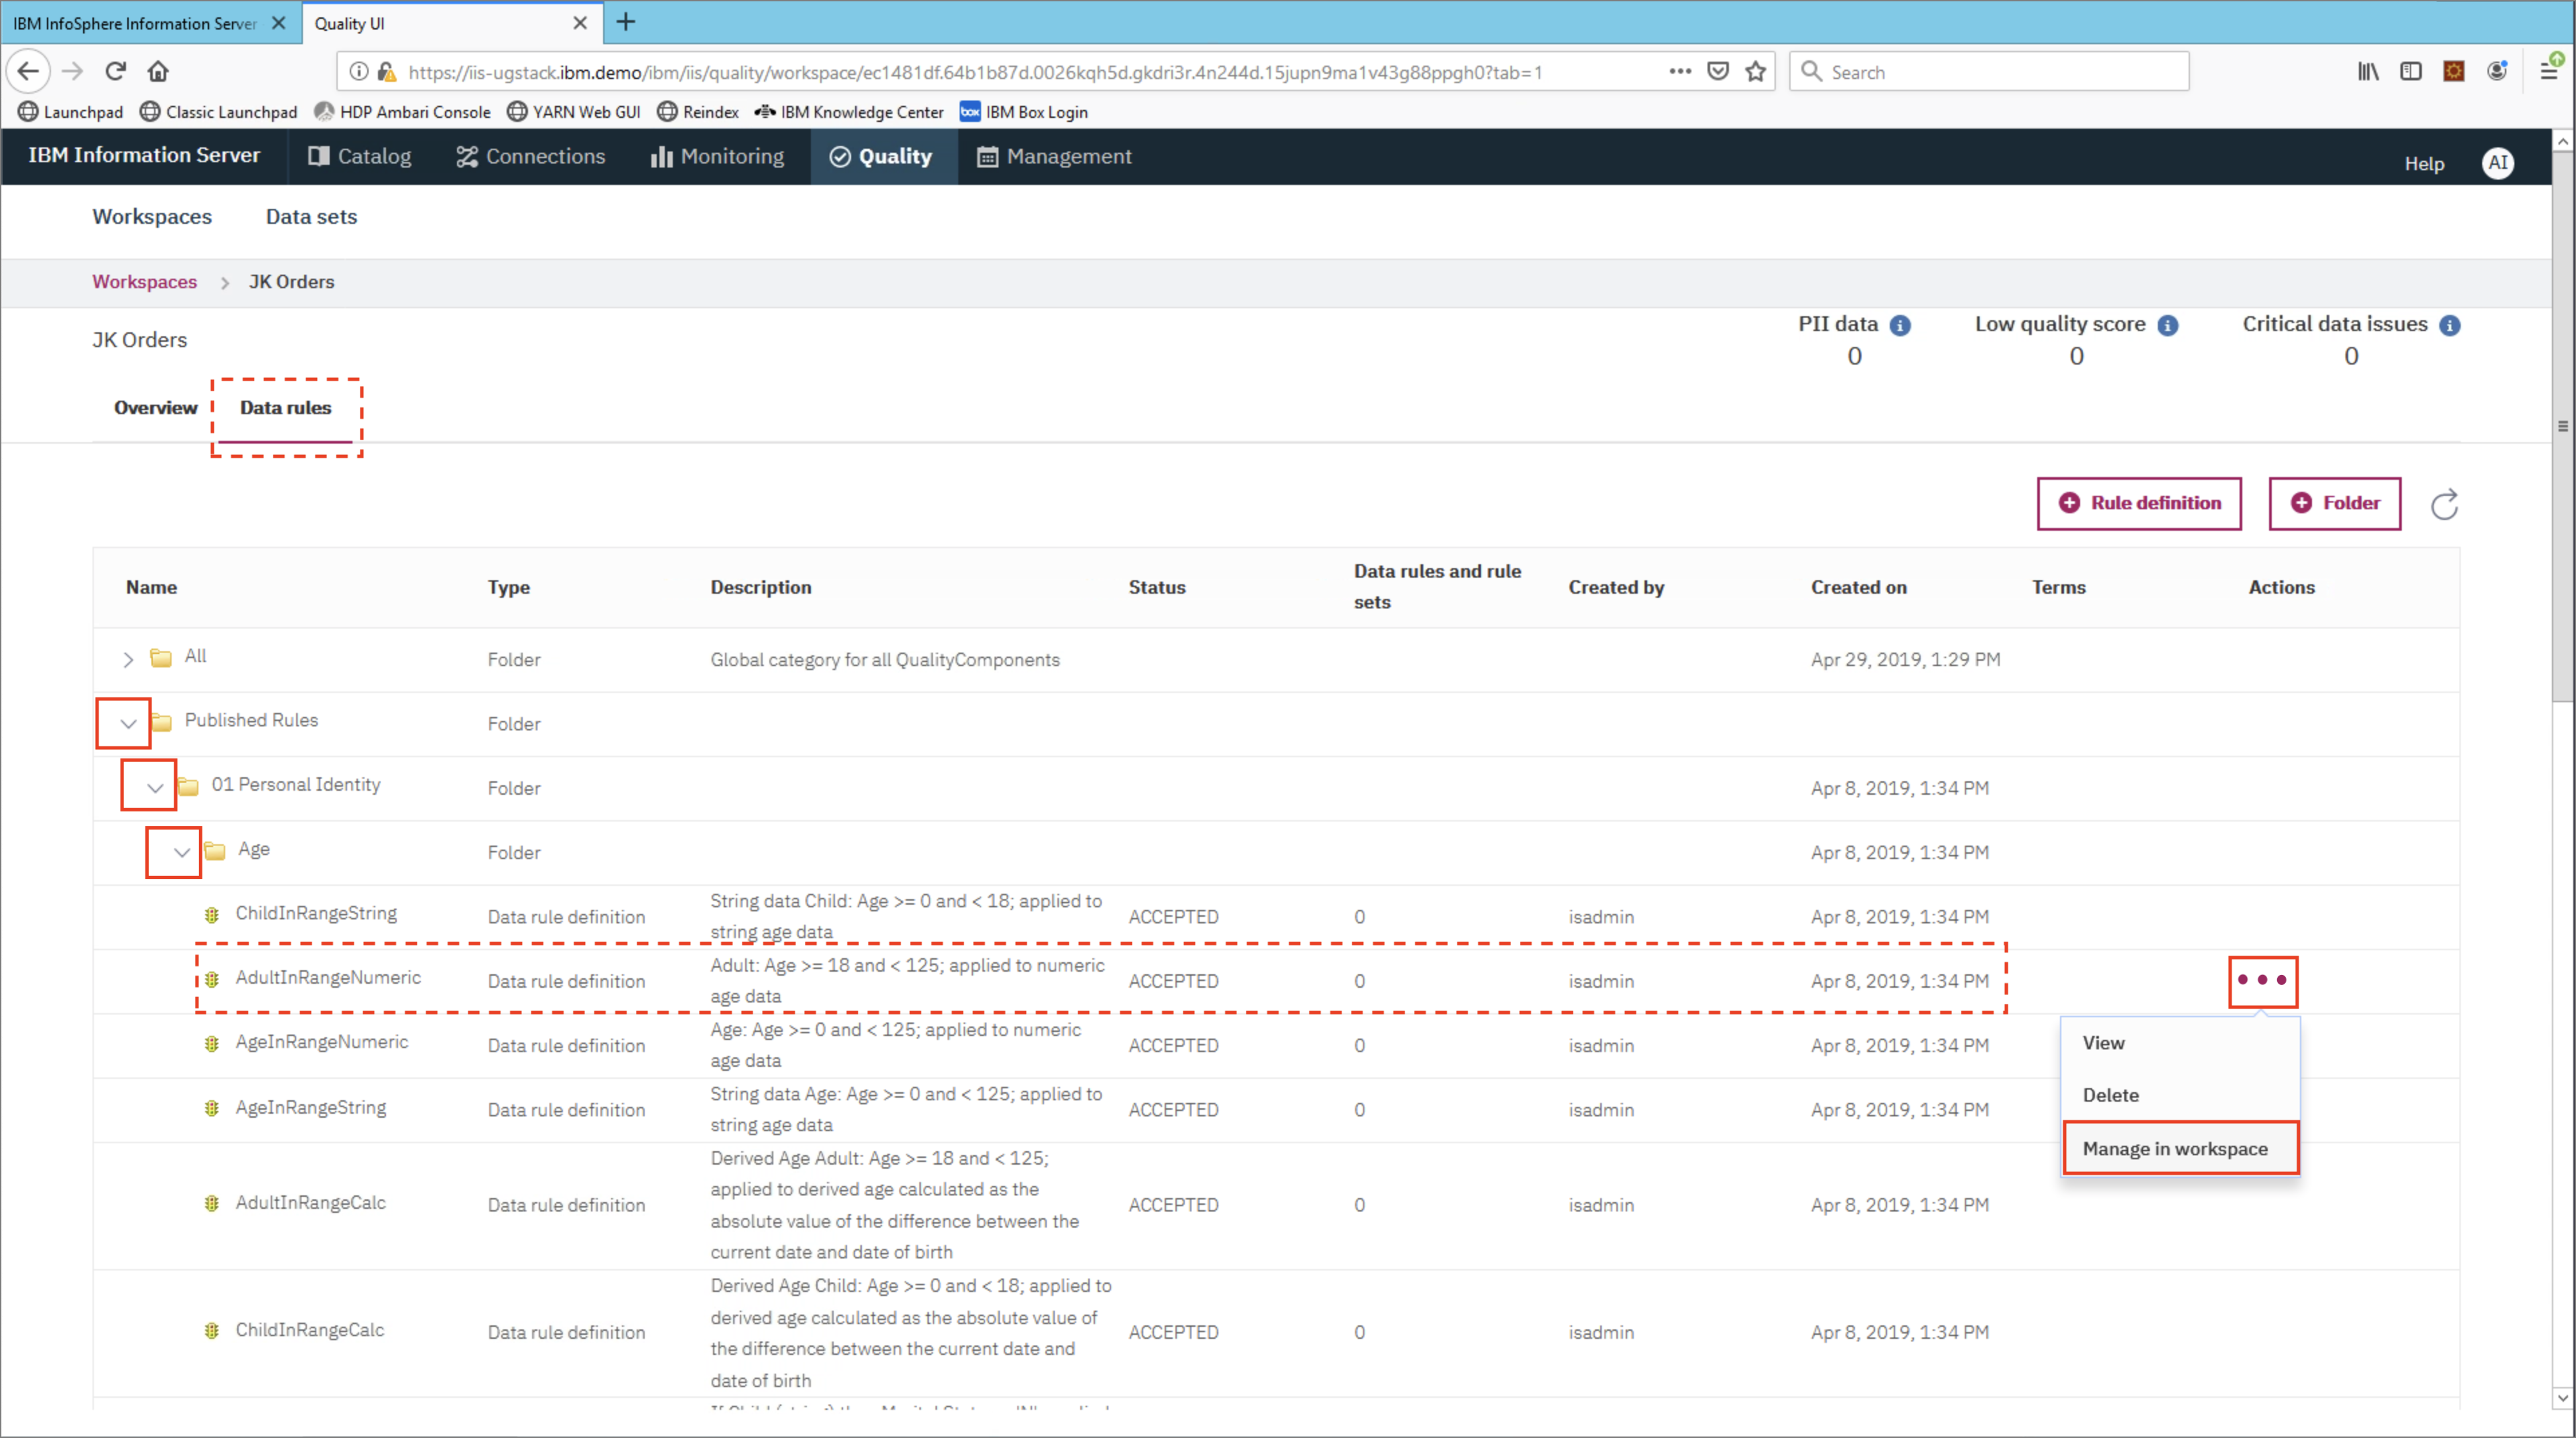Open the Connections menu
Viewport: 2576px width, 1438px height.
pos(531,156)
